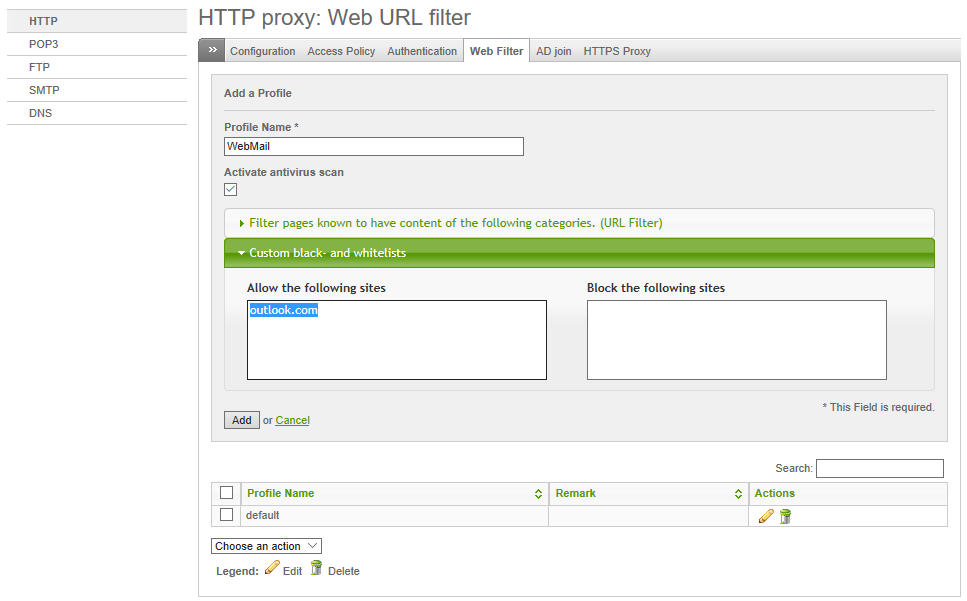Click the edit pencil icon for default profile
This screenshot has height=601, width=967.
pos(766,516)
